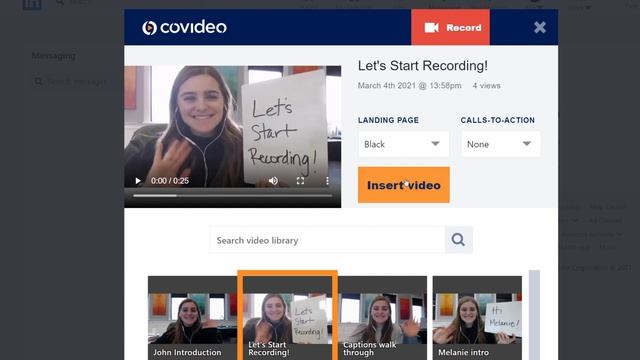Image resolution: width=640 pixels, height=360 pixels.
Task: Enter fullscreen in the video player
Action: click(300, 180)
